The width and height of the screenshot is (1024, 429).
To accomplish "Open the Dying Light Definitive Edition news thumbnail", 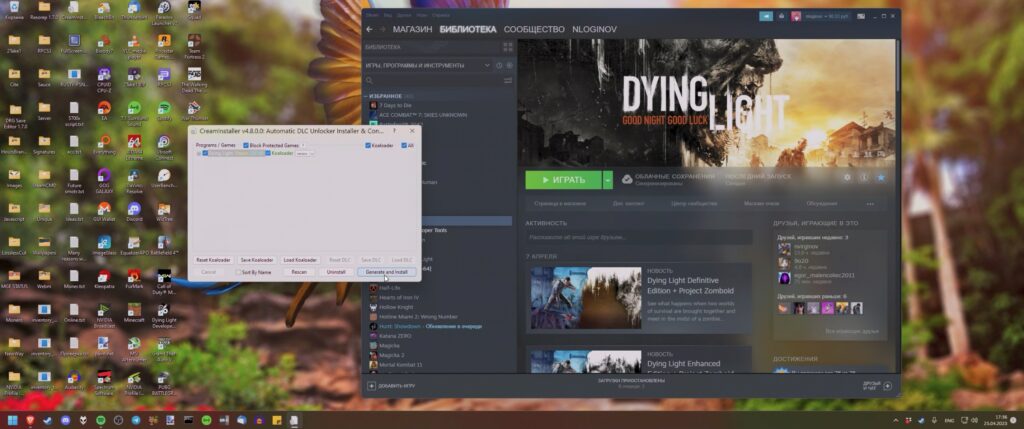I will [586, 298].
